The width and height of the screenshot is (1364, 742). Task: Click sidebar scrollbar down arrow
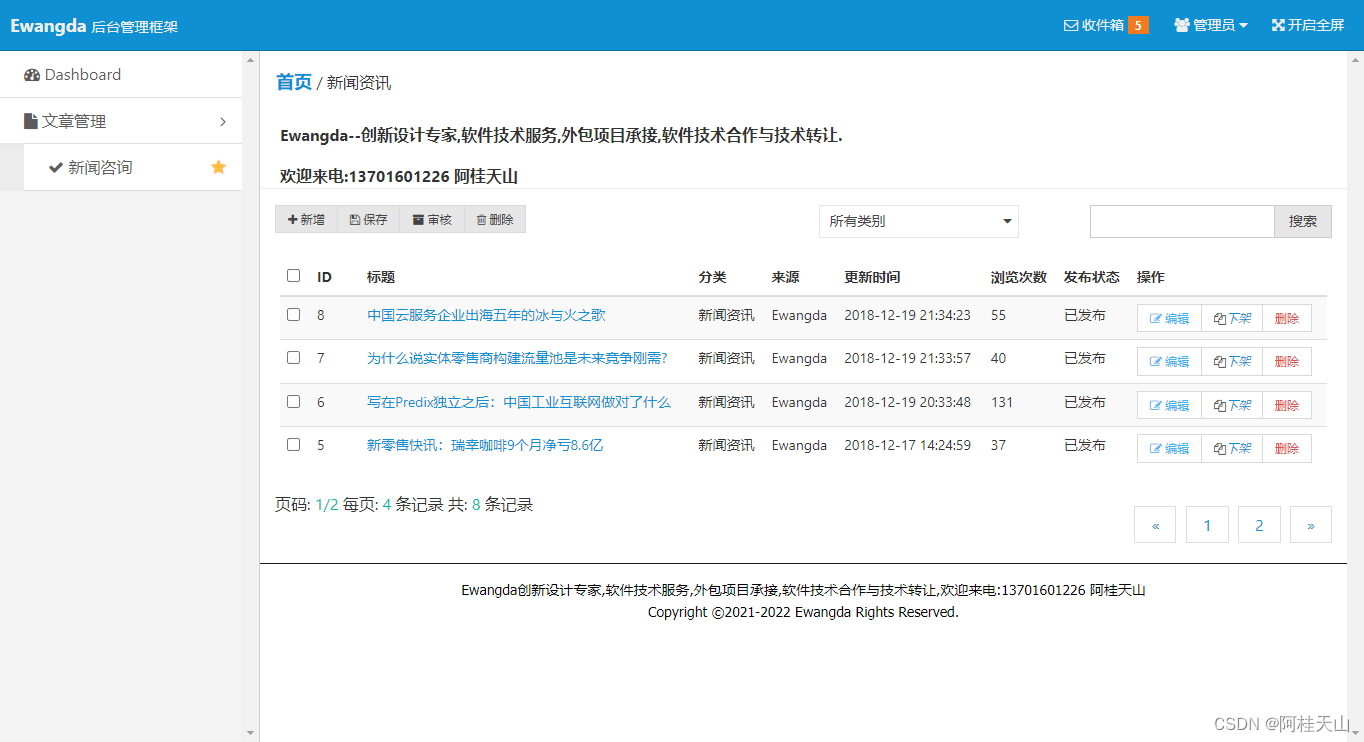tap(251, 733)
